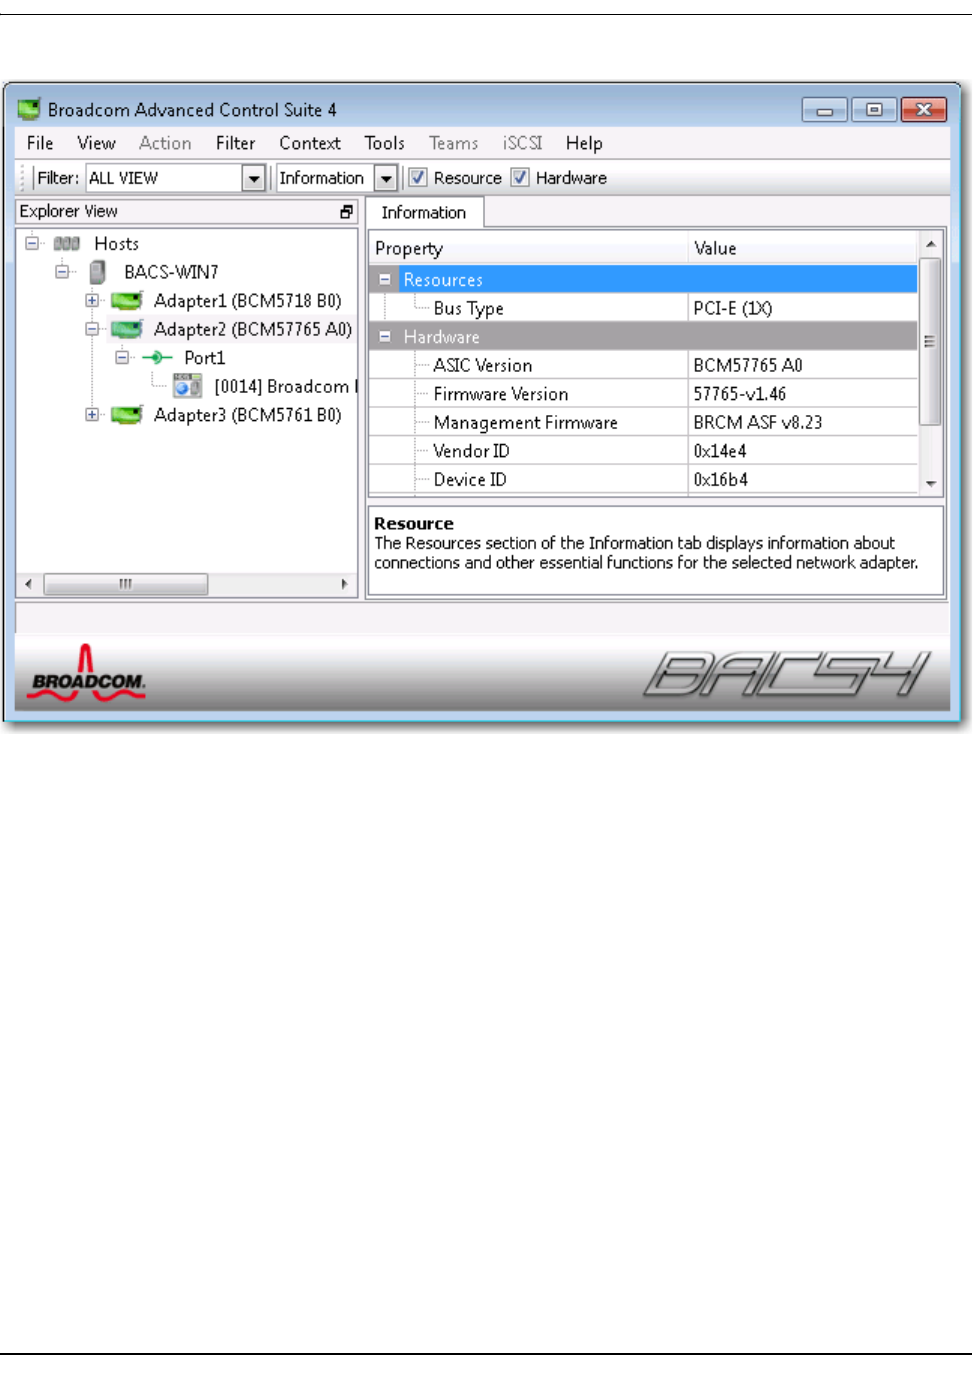Open the Filter ALL VIEW dropdown
The height and width of the screenshot is (1375, 973).
pos(254,178)
